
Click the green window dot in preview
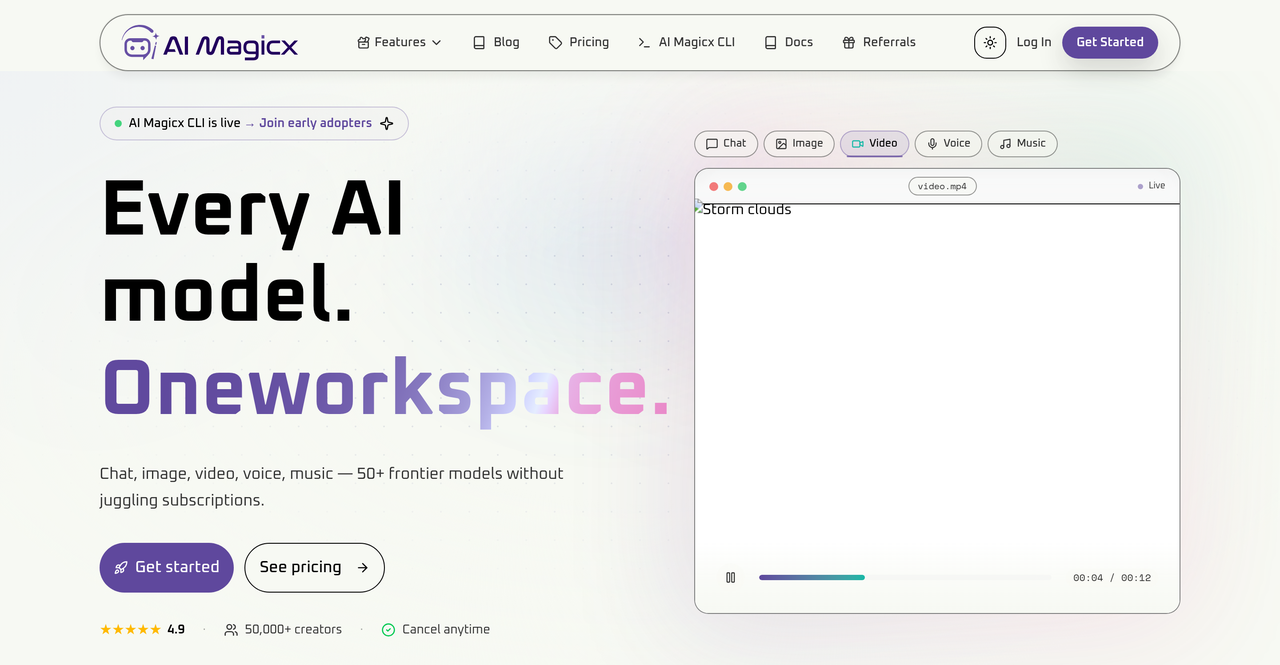coord(742,186)
